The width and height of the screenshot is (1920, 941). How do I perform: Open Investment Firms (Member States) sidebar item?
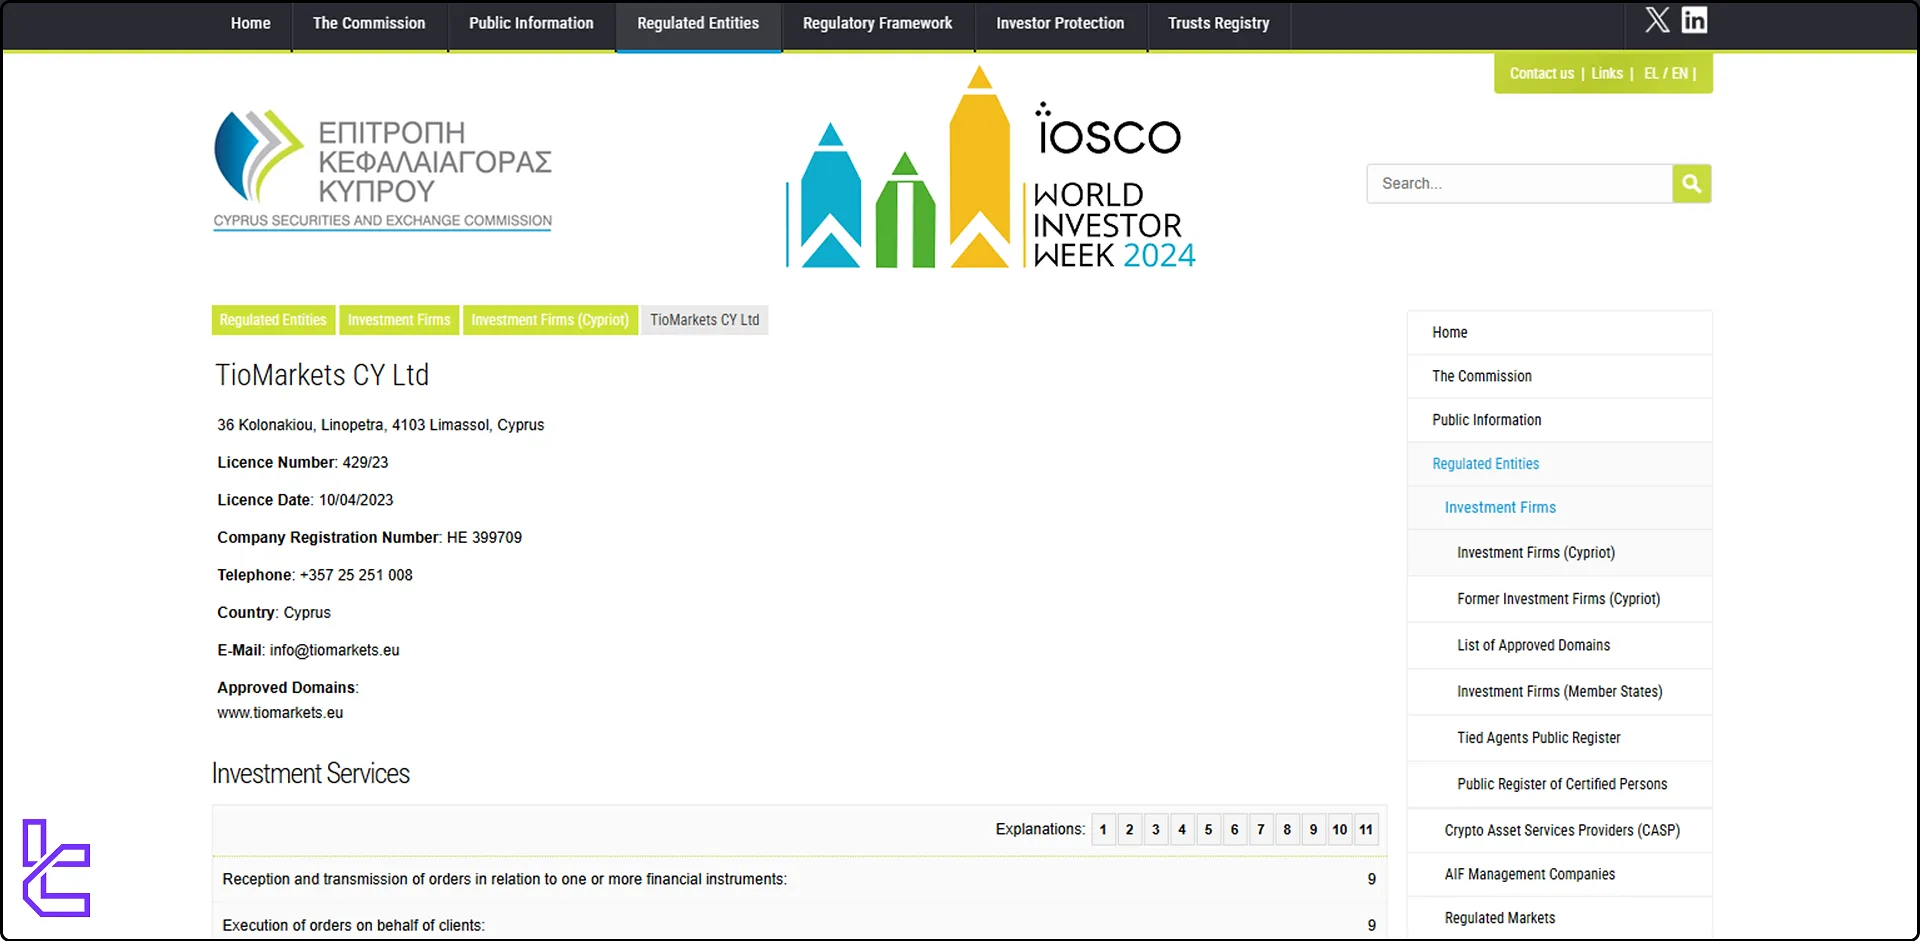1559,692
